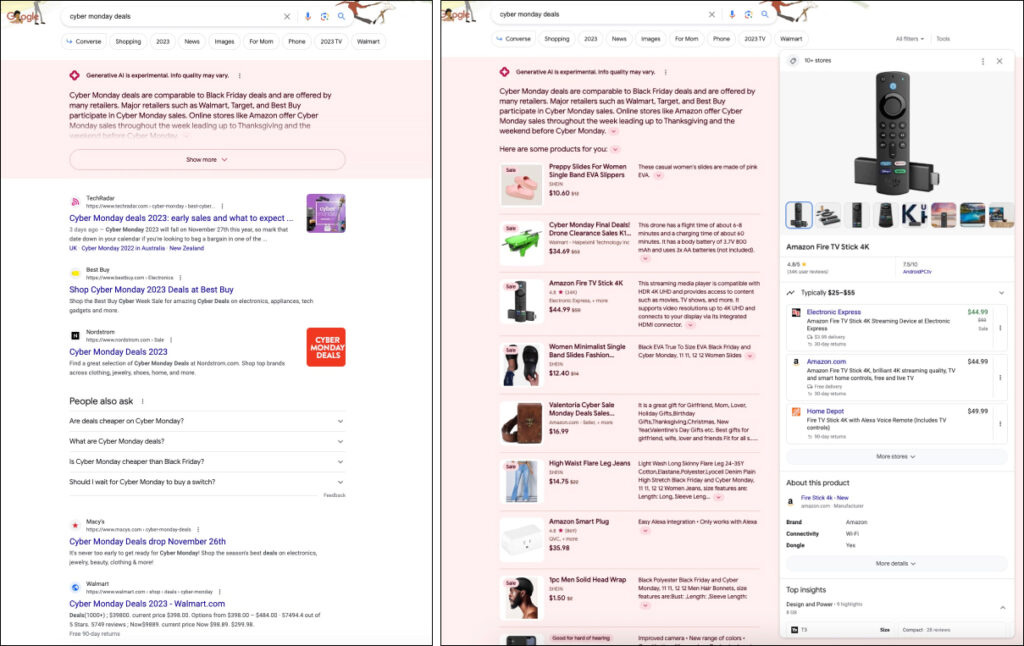Click Amazon.com store link in product panel
Viewport: 1024px width, 646px height.
point(826,361)
